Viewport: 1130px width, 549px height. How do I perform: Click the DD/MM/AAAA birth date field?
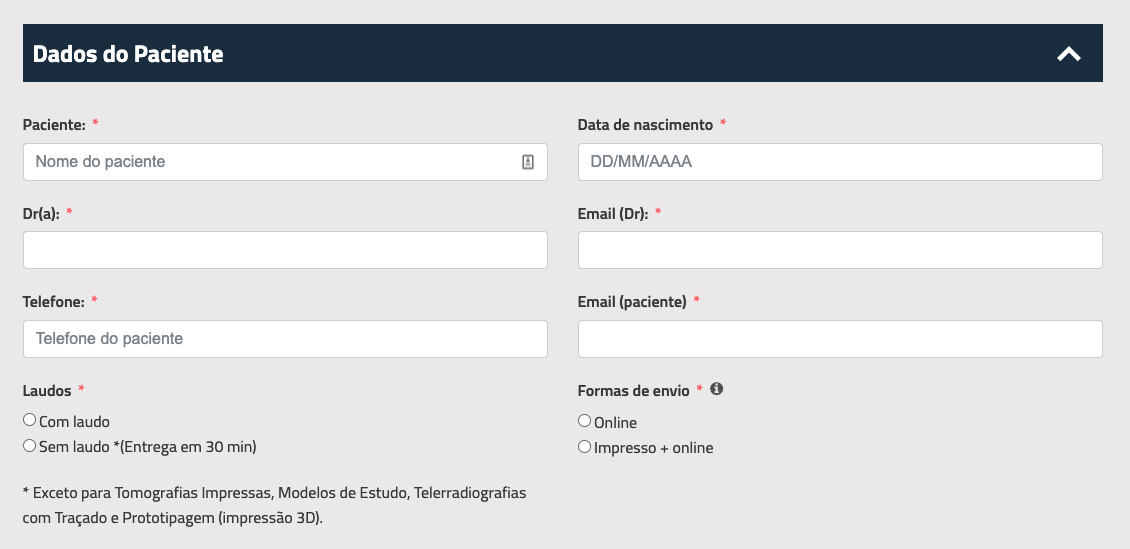(840, 162)
